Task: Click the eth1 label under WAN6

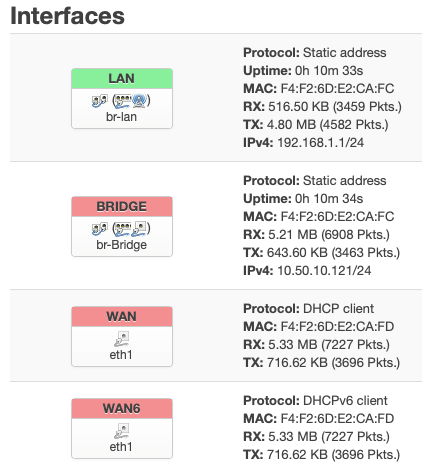Action: tap(121, 447)
